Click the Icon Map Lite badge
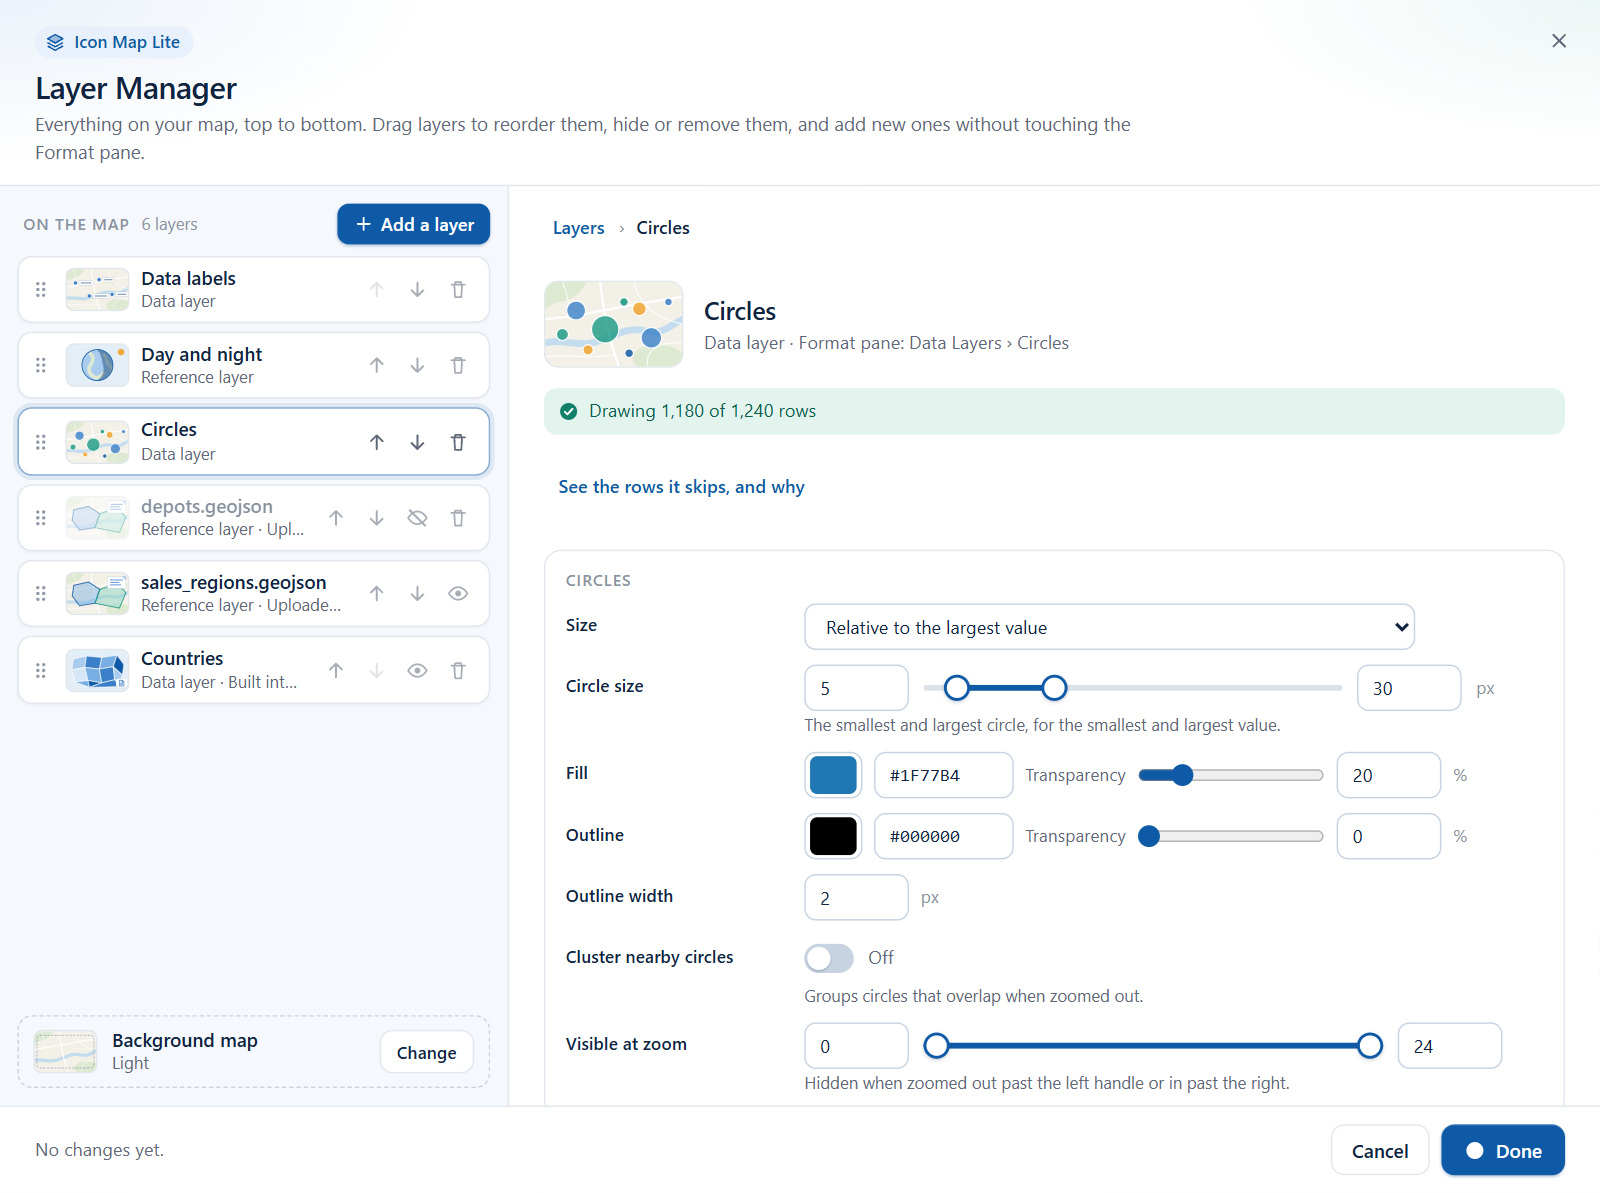Image resolution: width=1600 pixels, height=1193 pixels. tap(114, 42)
